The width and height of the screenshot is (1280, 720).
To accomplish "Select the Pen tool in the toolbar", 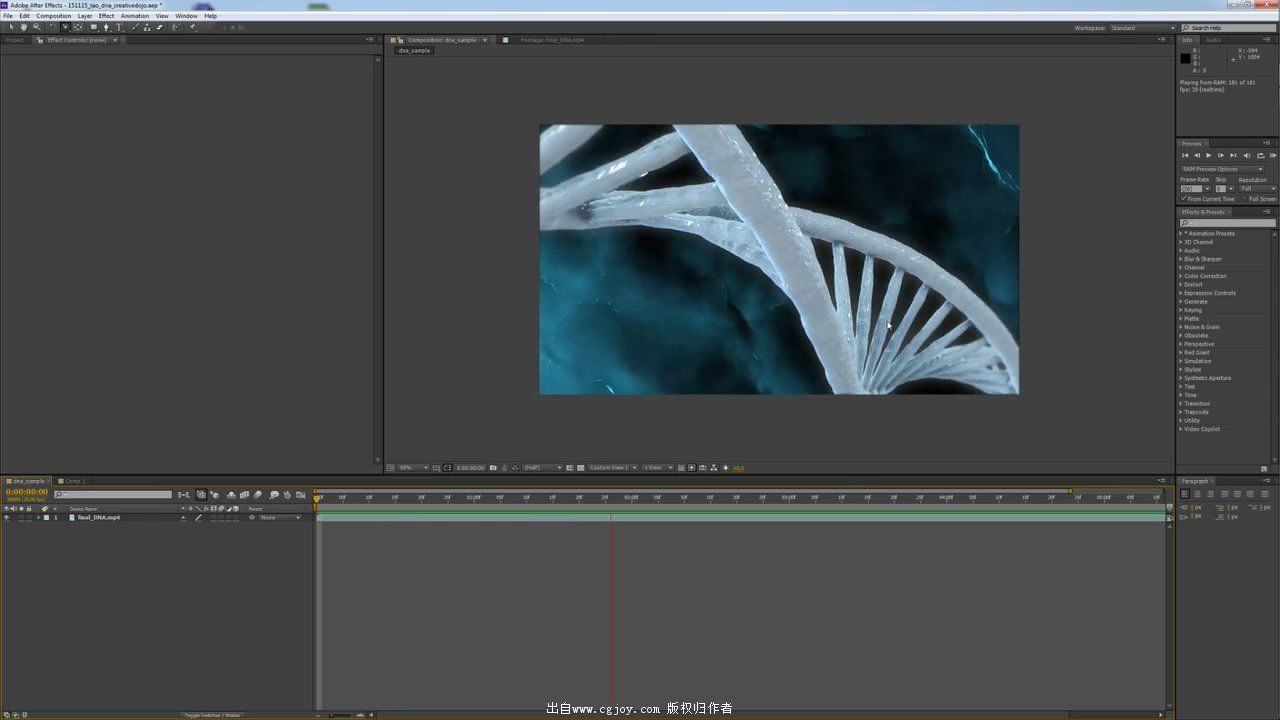I will [107, 27].
